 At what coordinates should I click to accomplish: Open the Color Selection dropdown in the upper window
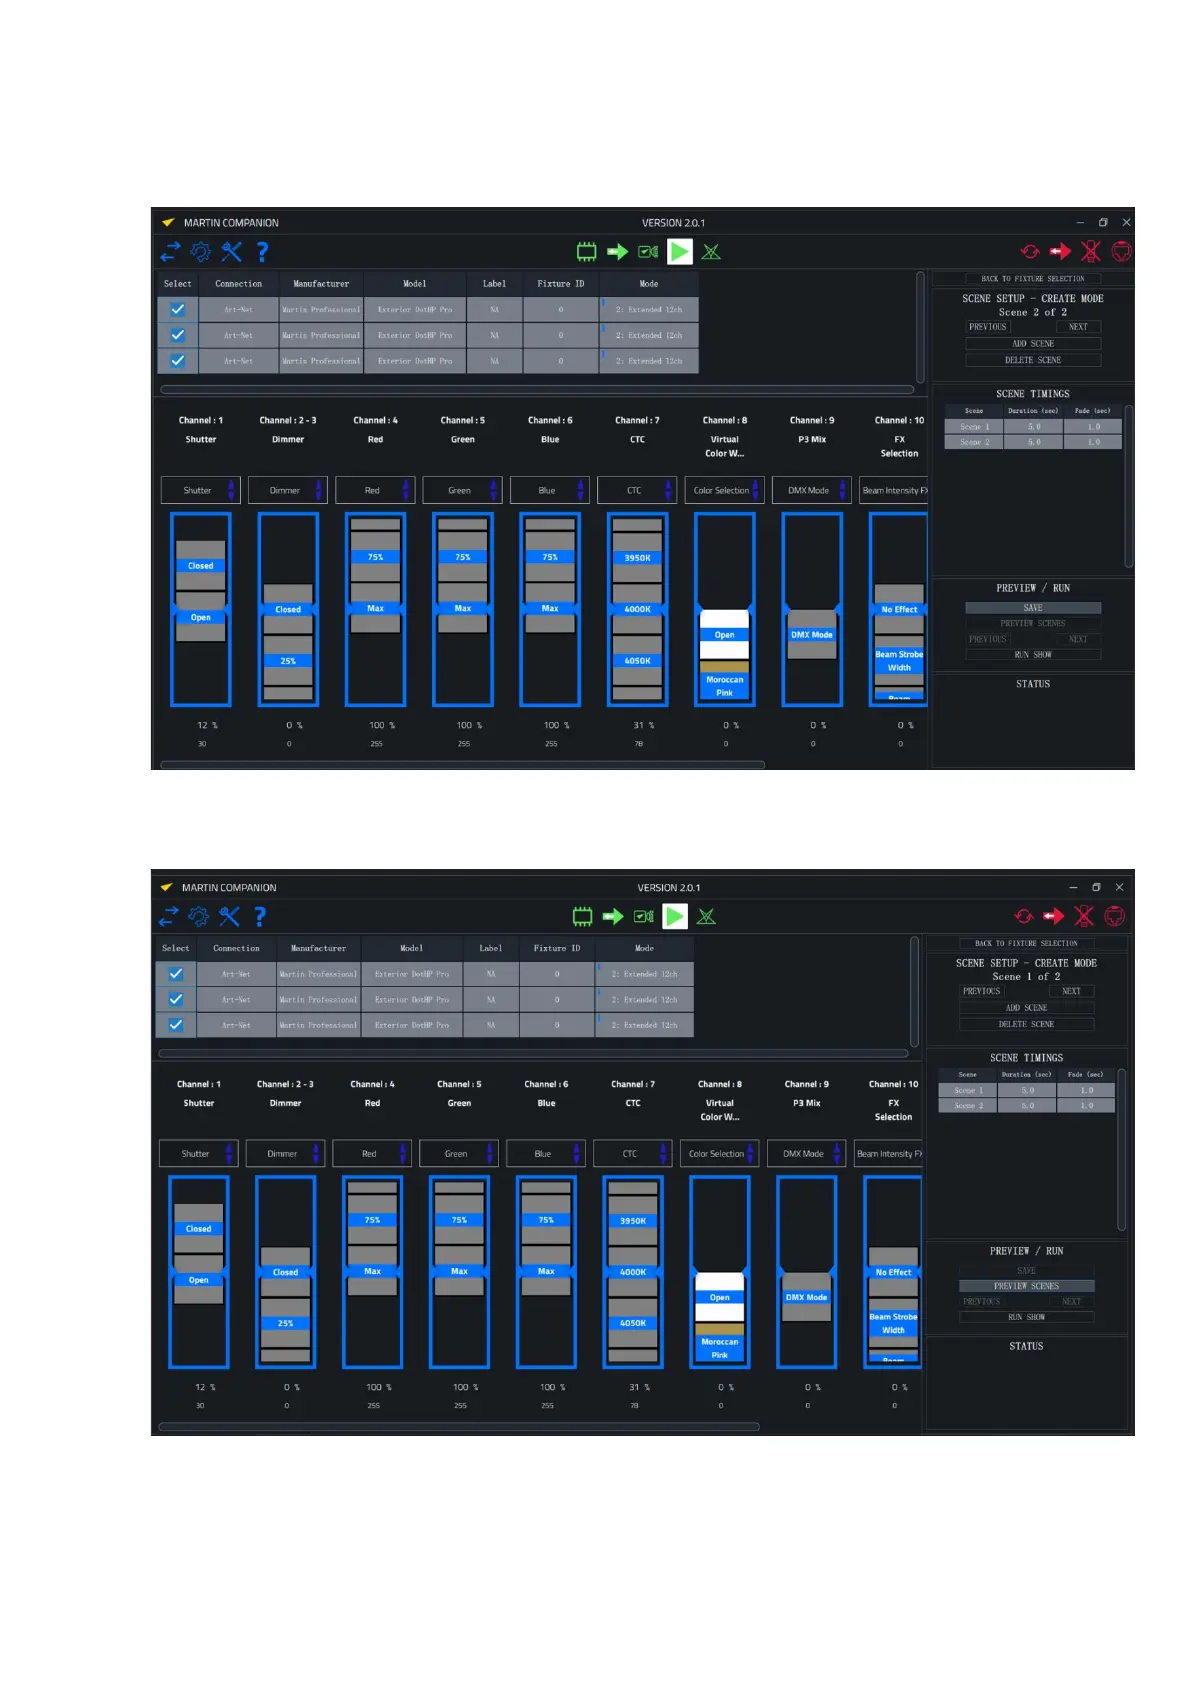[725, 490]
